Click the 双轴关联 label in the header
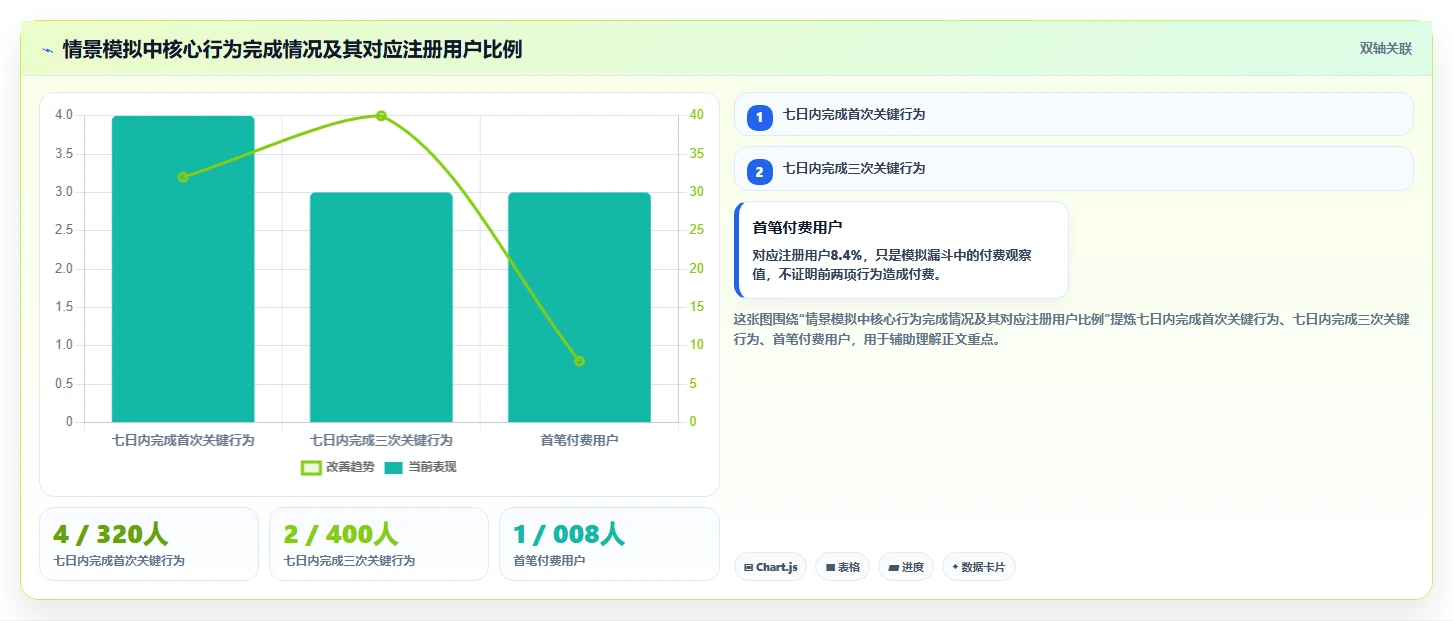The image size is (1453, 621). tap(1385, 48)
